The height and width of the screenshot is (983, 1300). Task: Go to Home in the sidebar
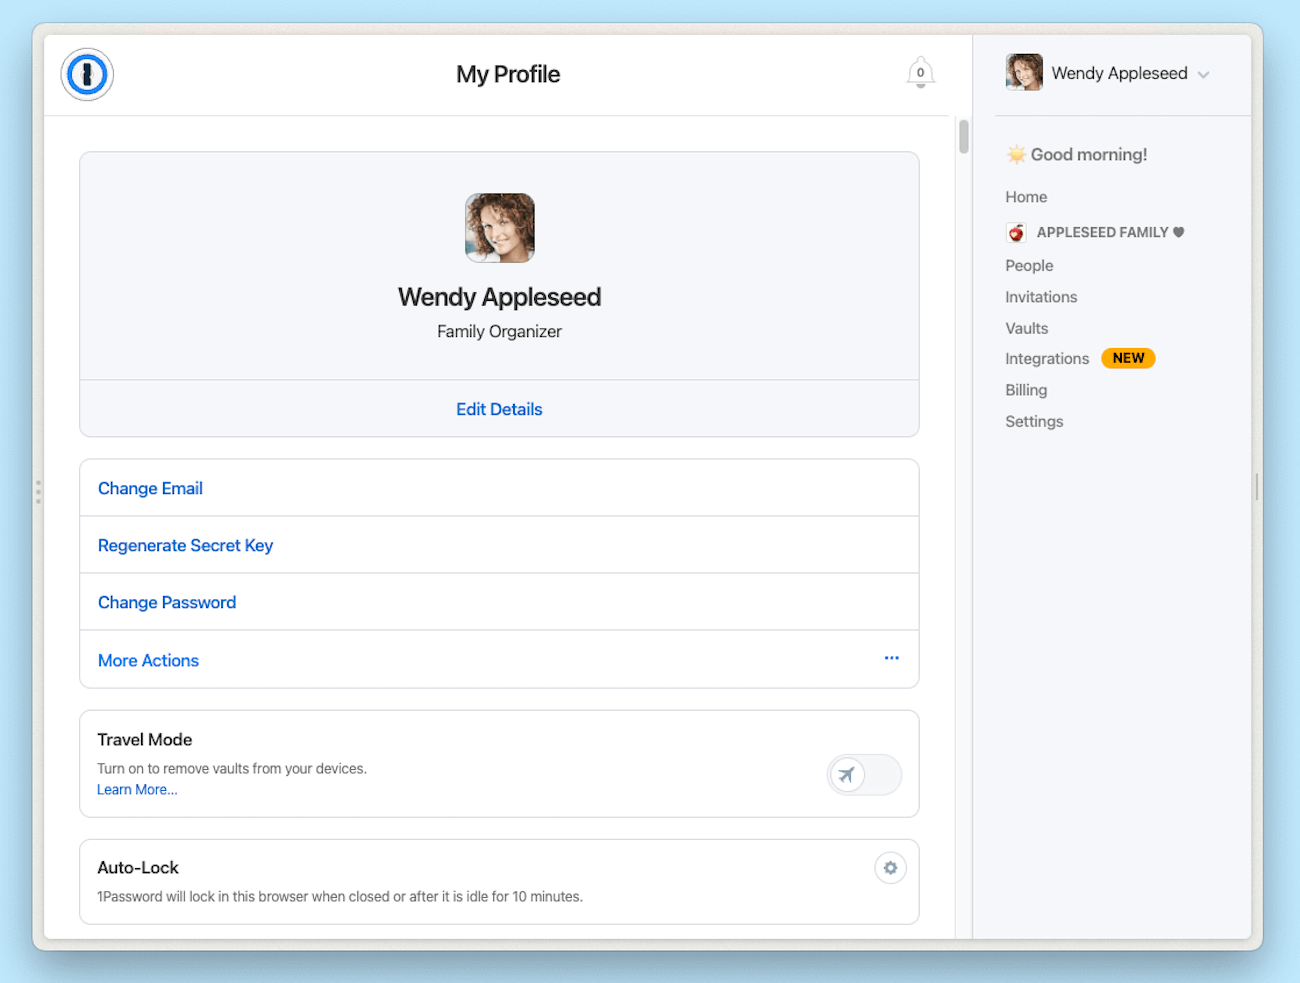1026,197
